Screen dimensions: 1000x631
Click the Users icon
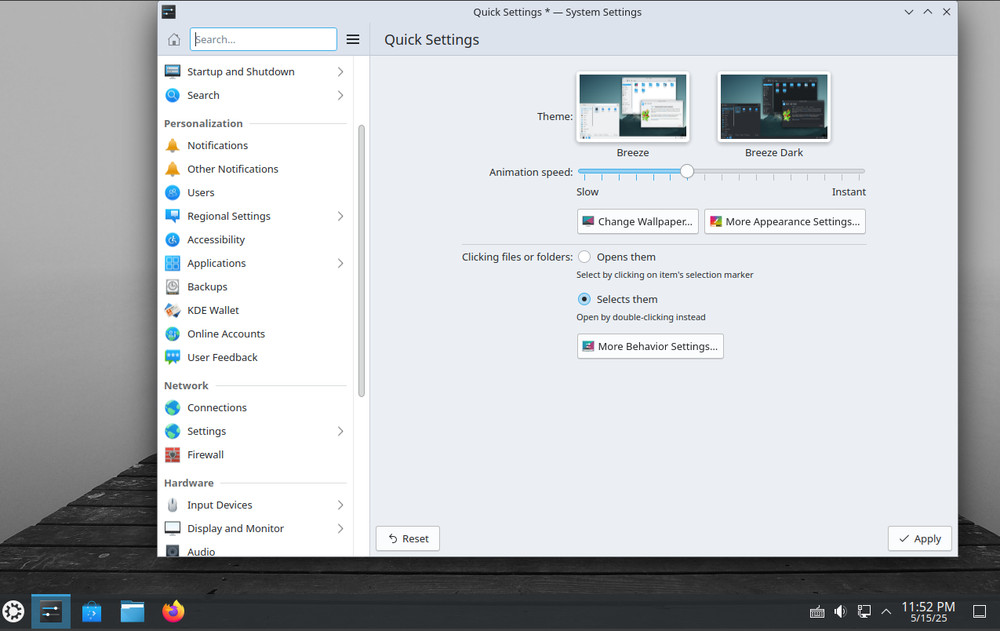(172, 193)
